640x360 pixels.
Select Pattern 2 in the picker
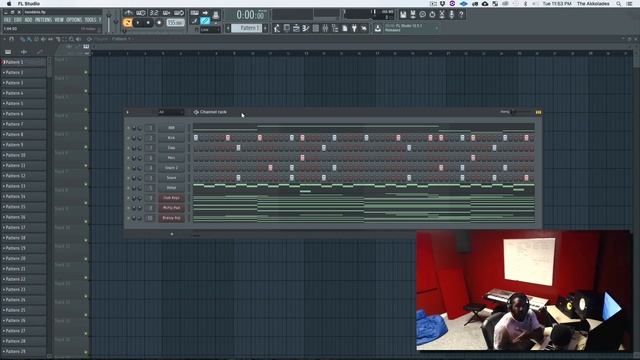24,72
